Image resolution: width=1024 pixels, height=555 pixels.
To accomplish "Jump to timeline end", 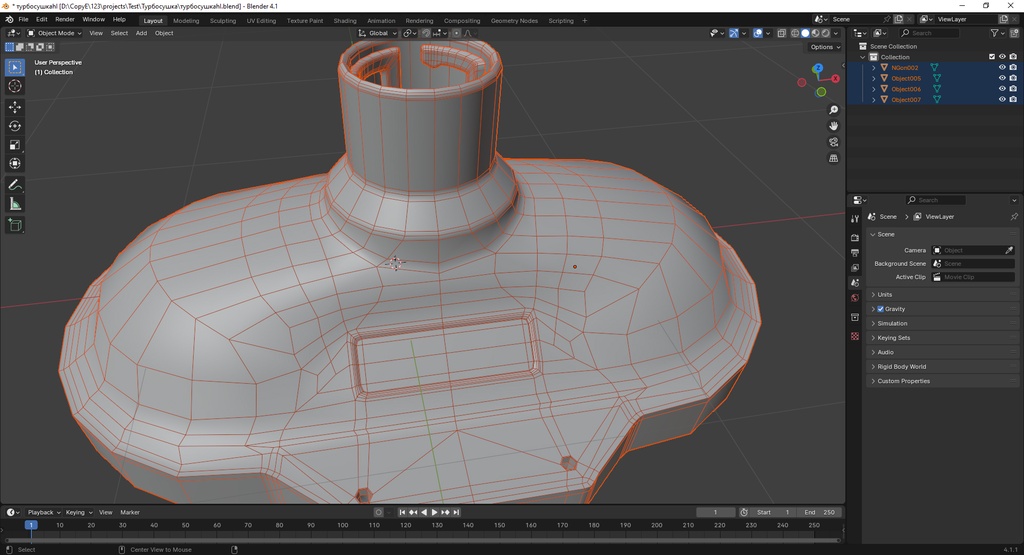I will pyautogui.click(x=456, y=513).
